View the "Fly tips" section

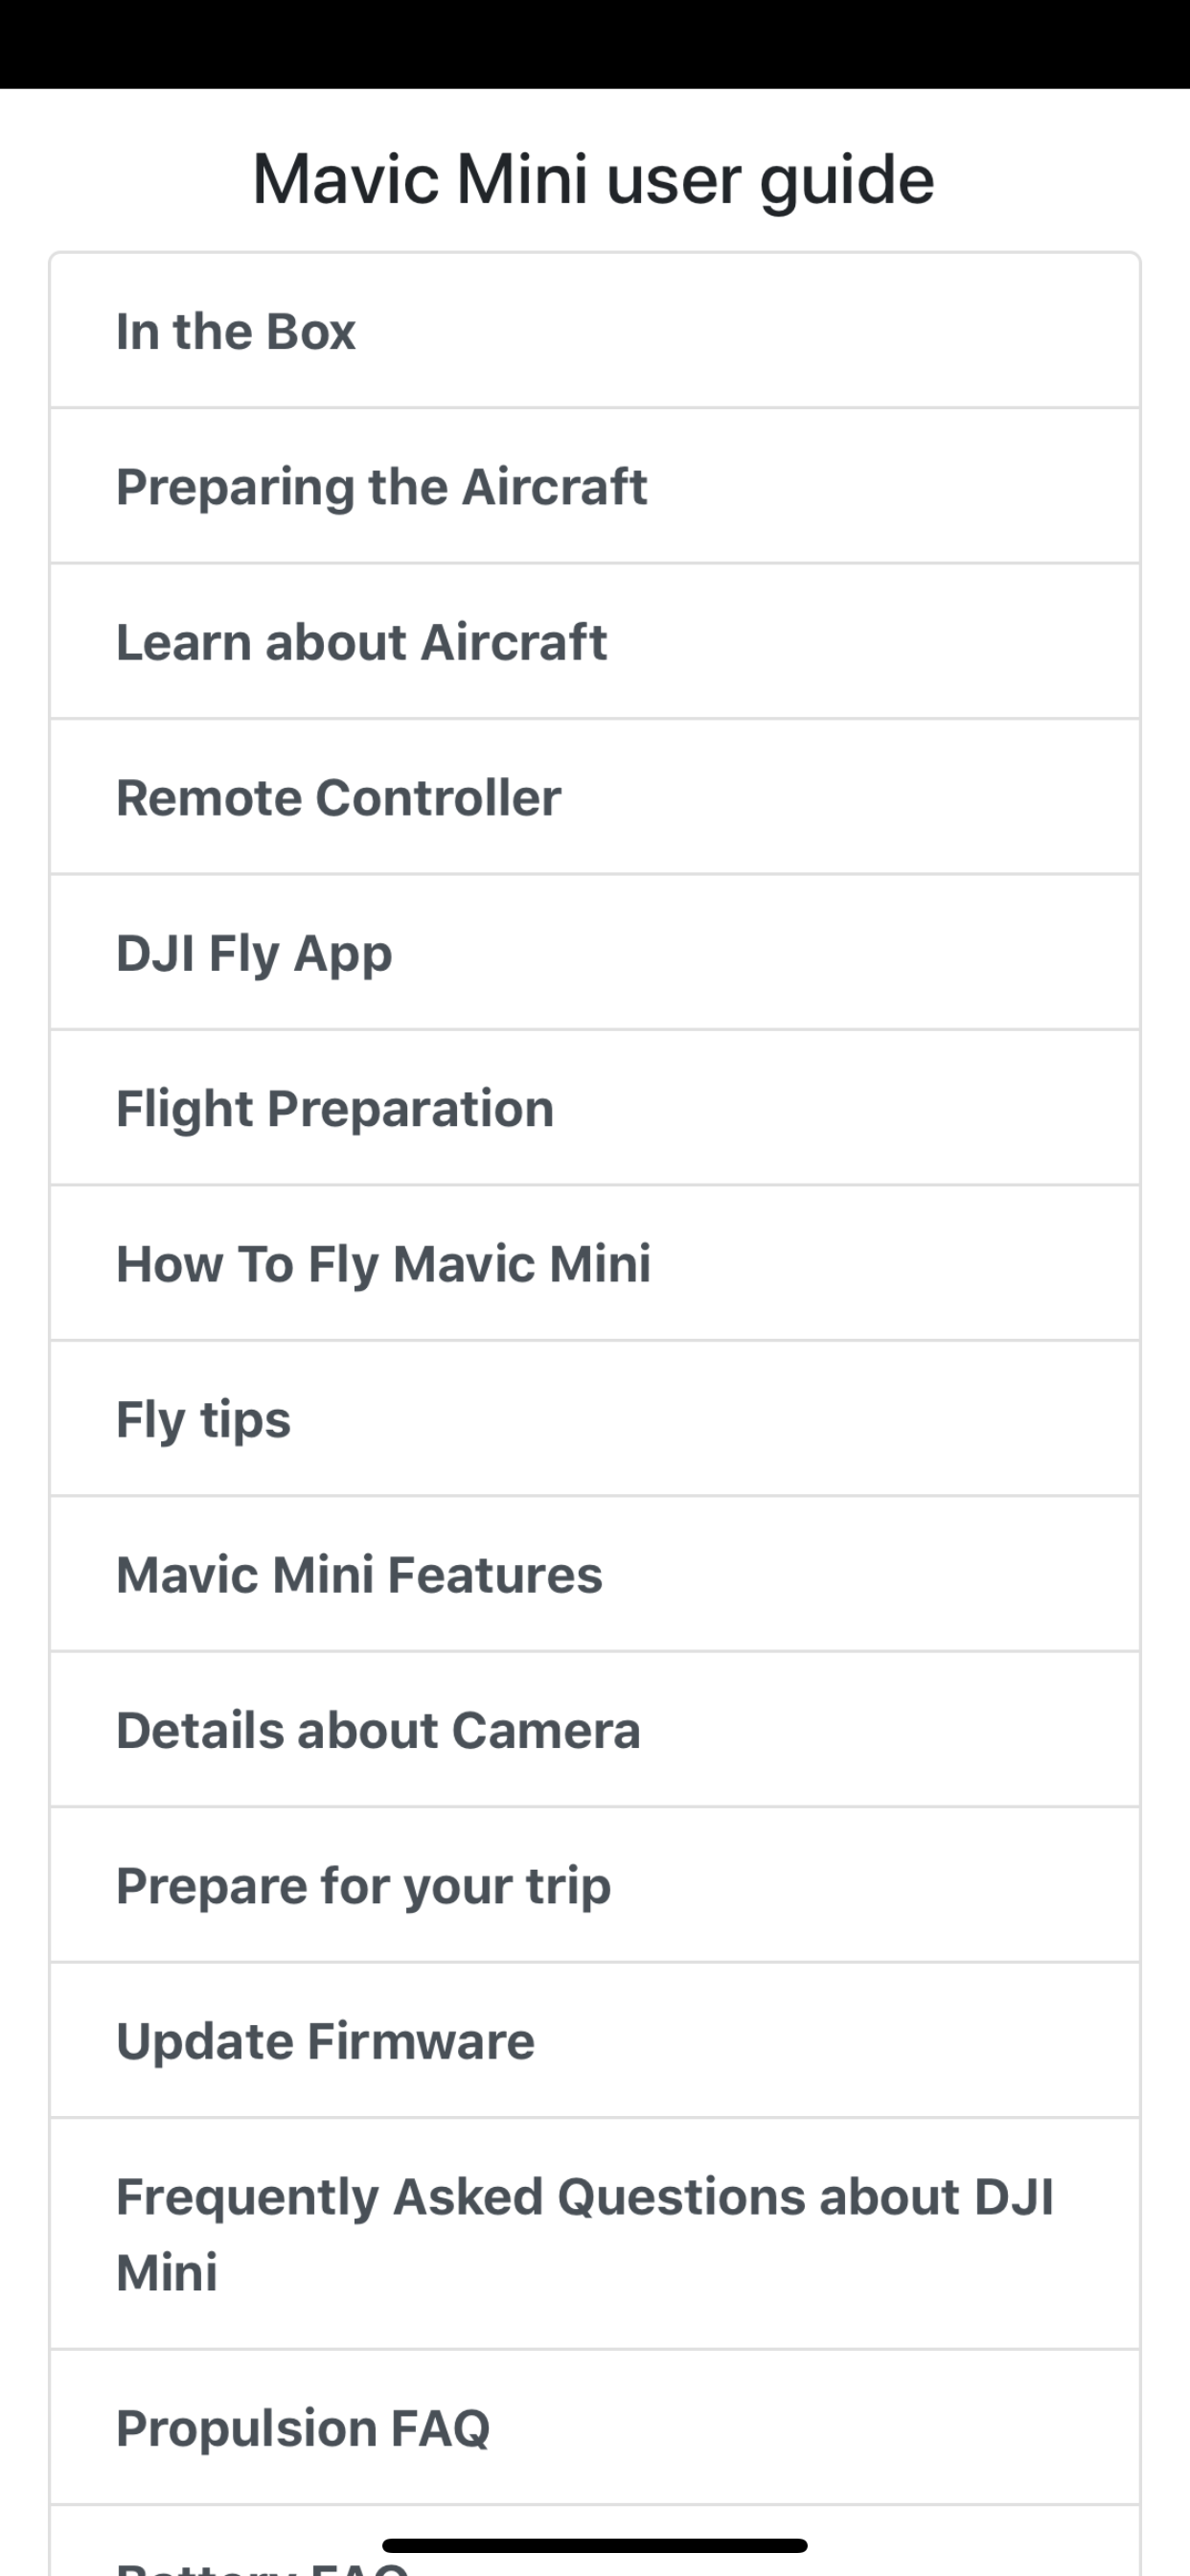594,1418
